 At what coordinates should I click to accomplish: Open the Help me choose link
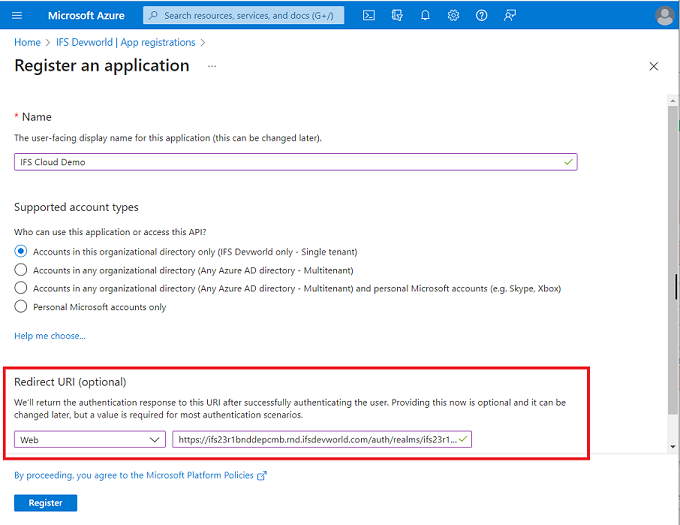(x=50, y=336)
